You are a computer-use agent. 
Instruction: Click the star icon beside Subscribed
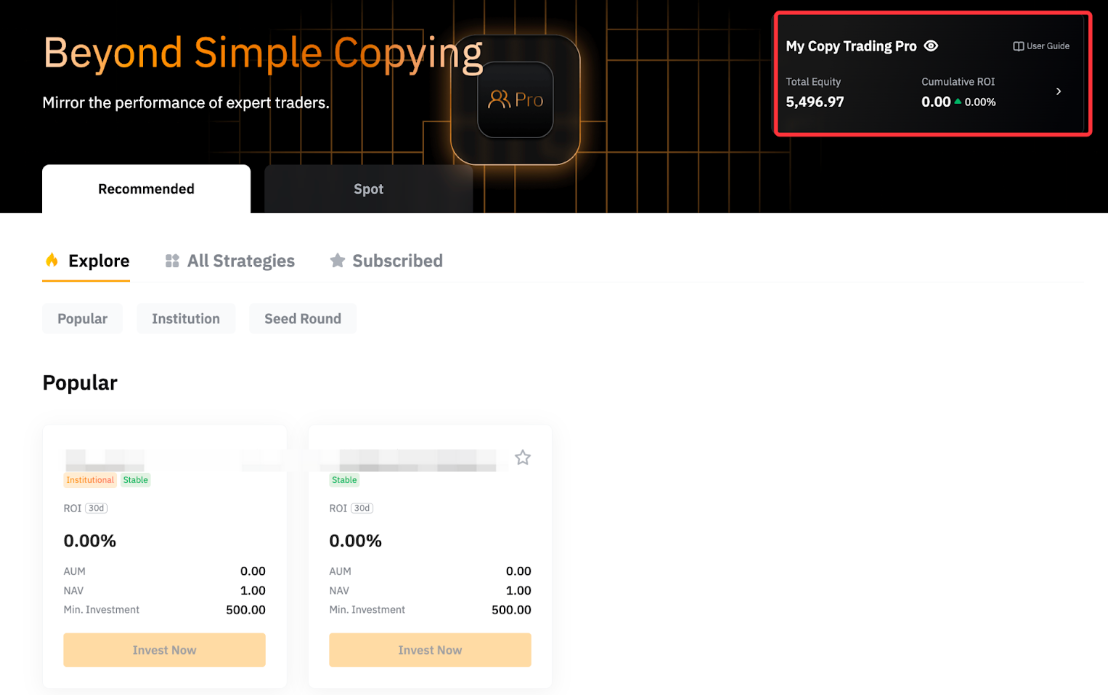coord(337,261)
